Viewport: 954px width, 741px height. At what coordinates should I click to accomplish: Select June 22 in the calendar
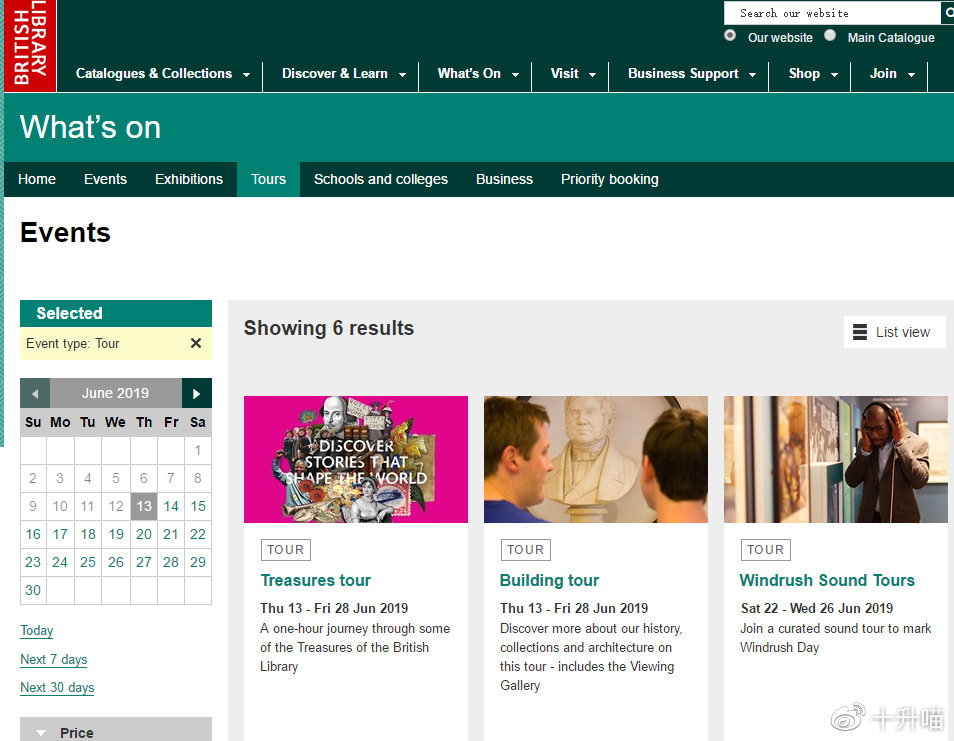(x=198, y=534)
